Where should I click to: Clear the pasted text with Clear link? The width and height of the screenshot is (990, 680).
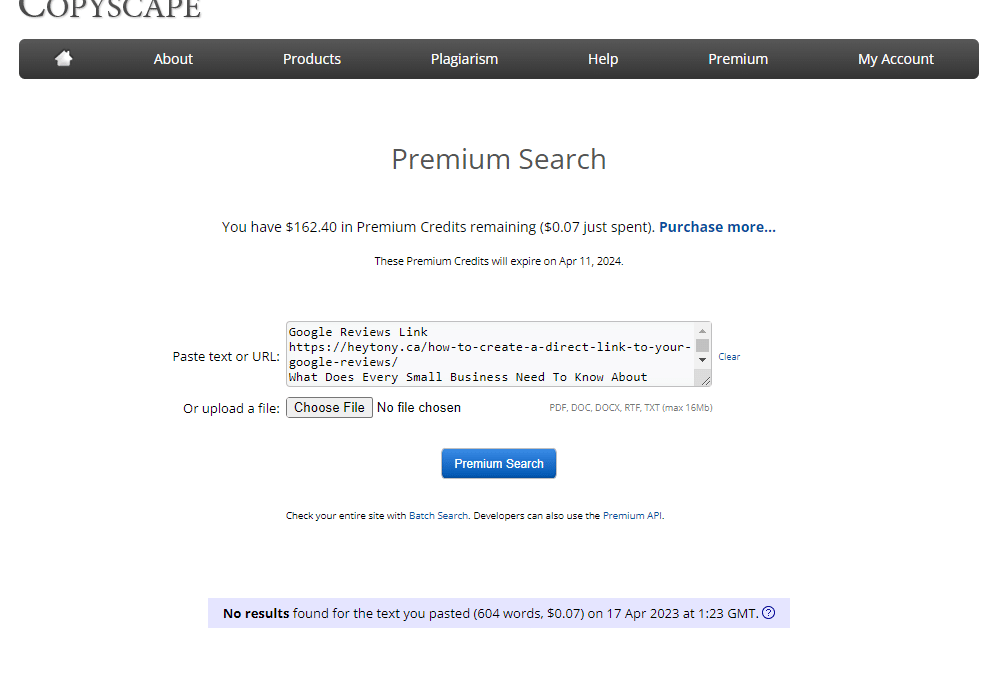(729, 357)
